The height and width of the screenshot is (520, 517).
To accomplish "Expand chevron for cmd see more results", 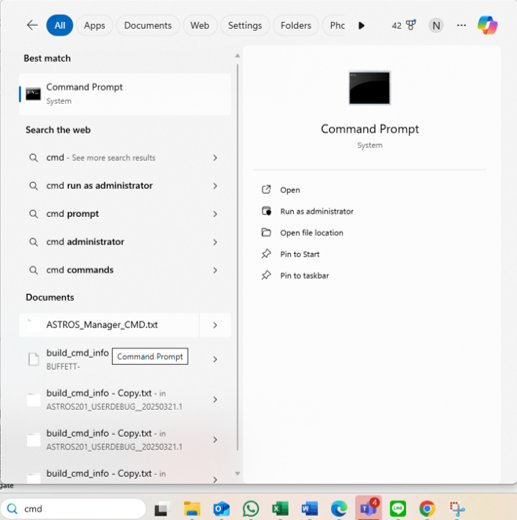I will click(x=215, y=158).
